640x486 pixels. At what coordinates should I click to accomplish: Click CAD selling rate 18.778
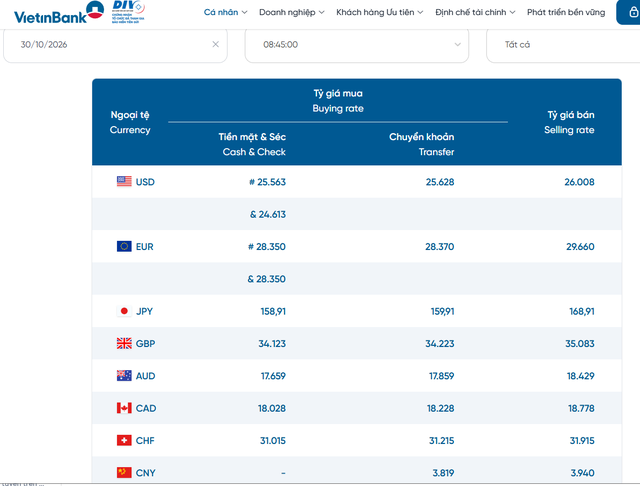pos(581,408)
